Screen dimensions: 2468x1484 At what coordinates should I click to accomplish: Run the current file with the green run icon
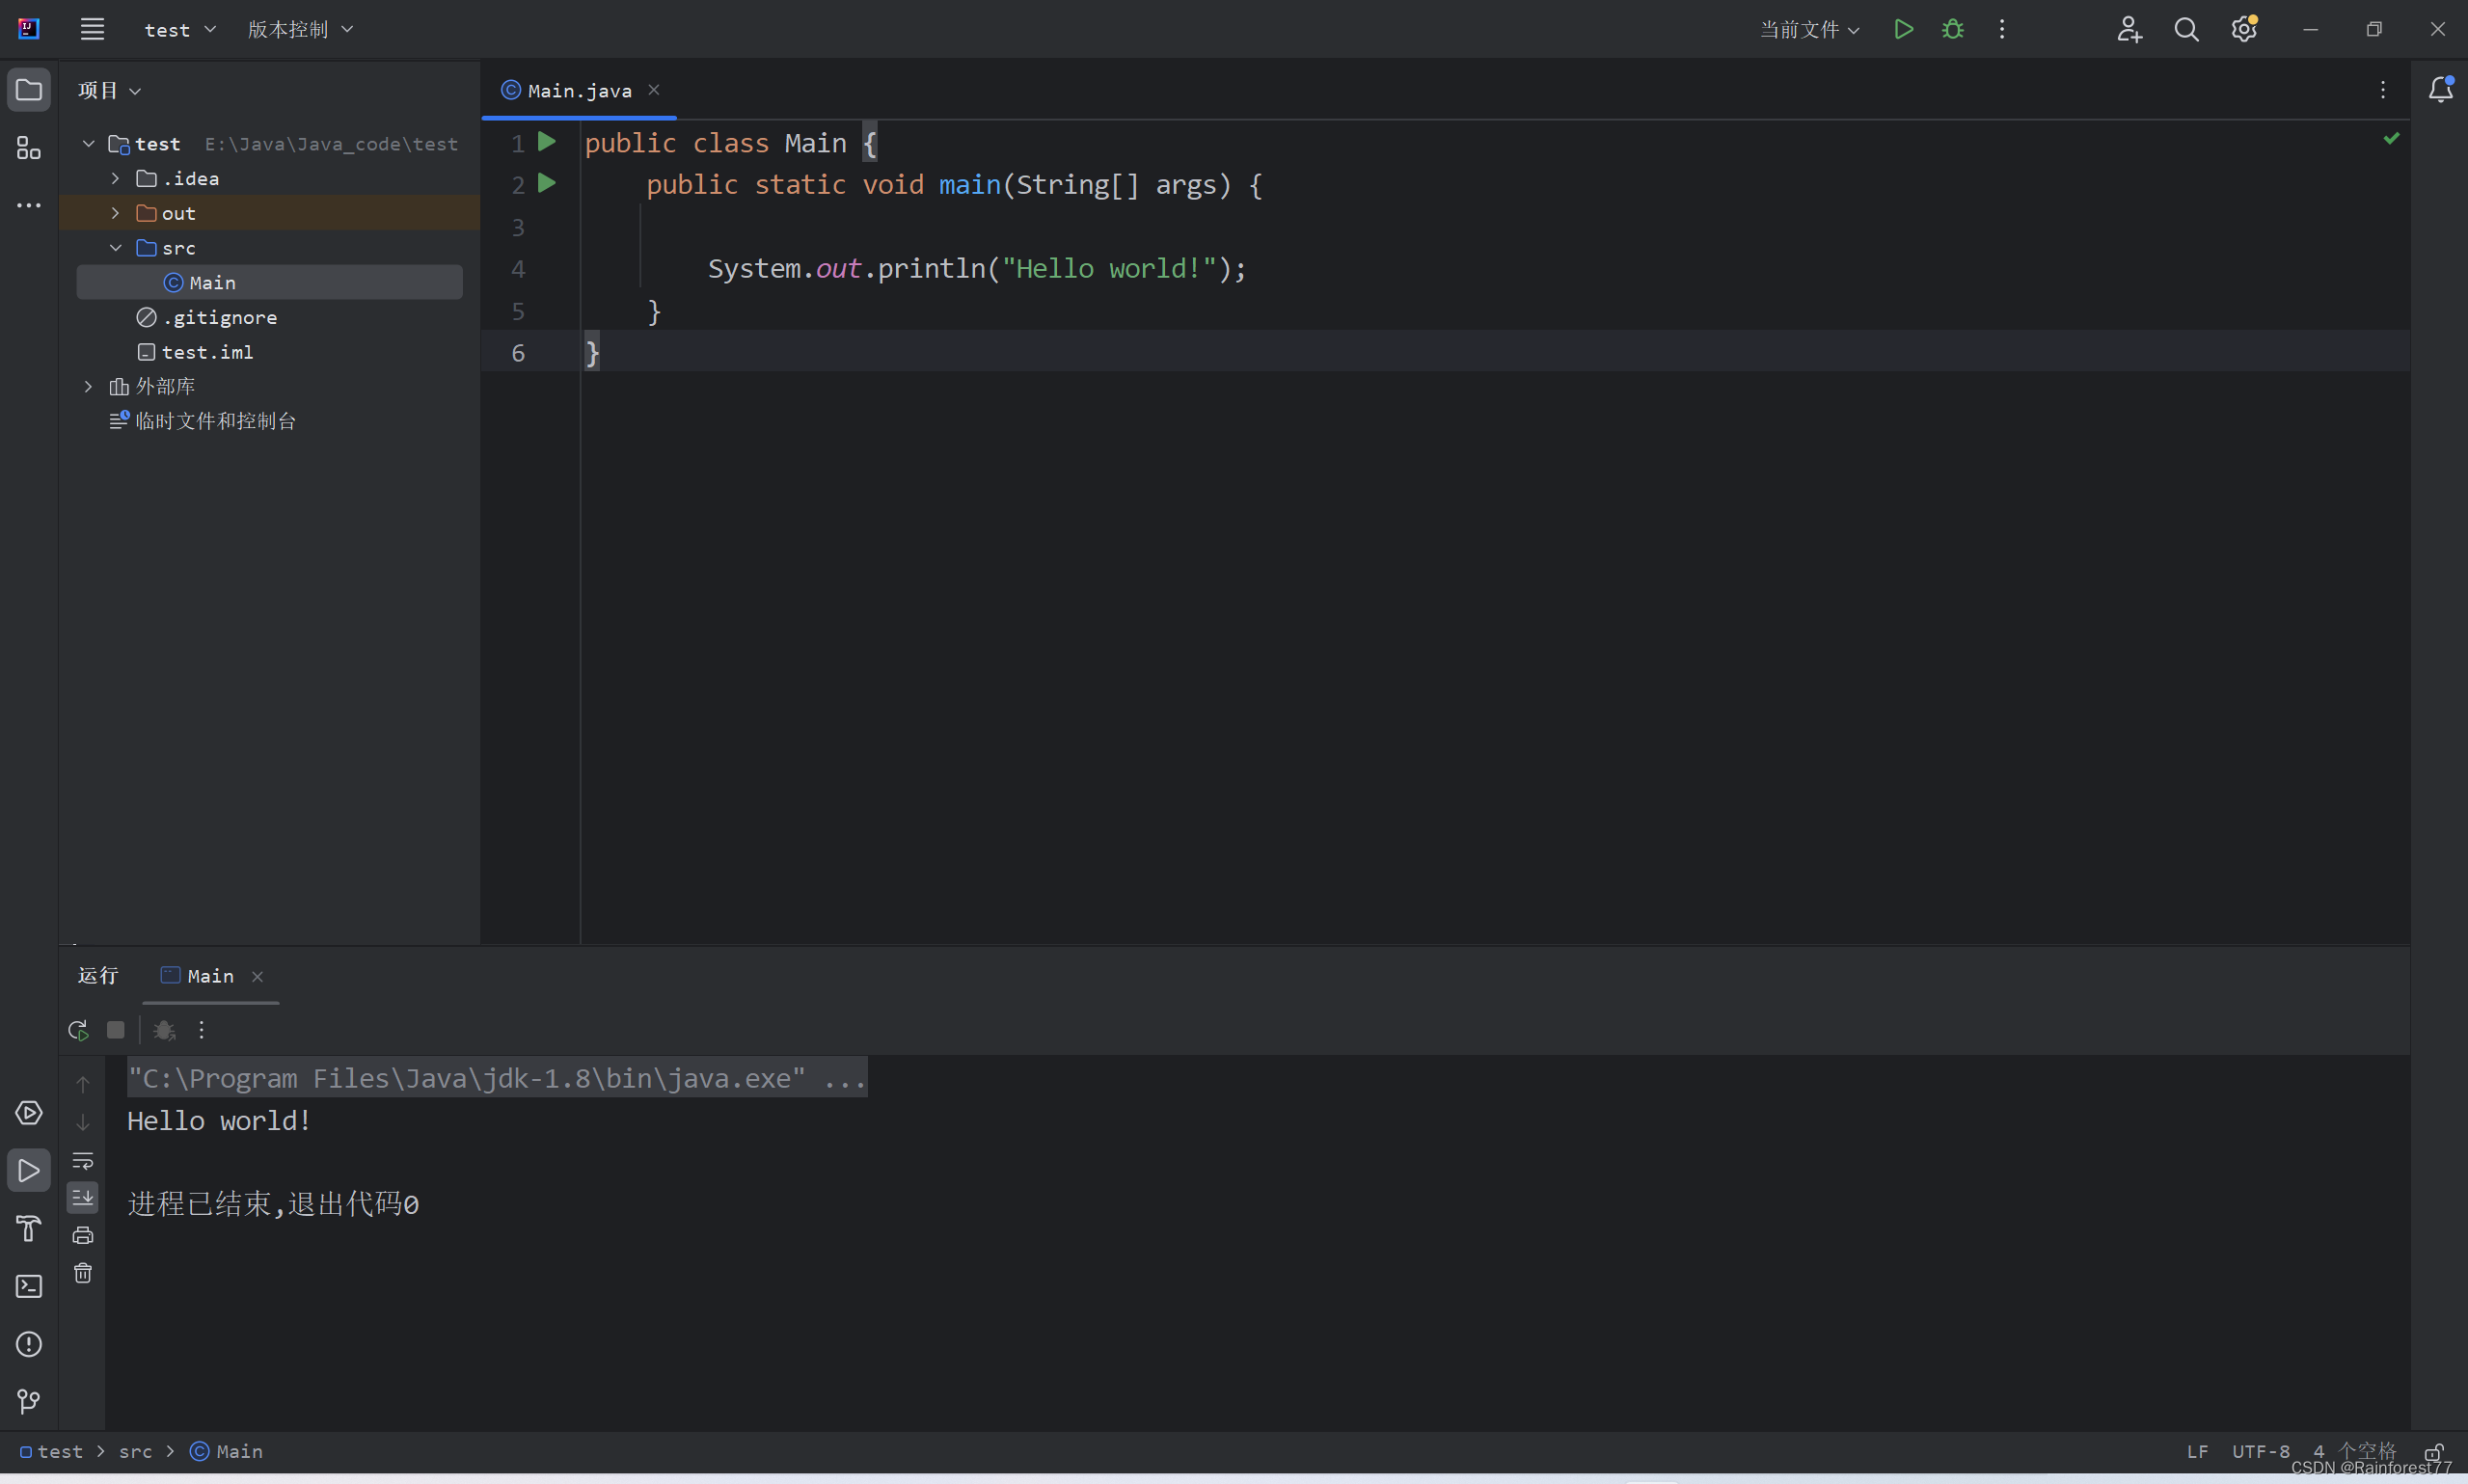[x=1903, y=29]
